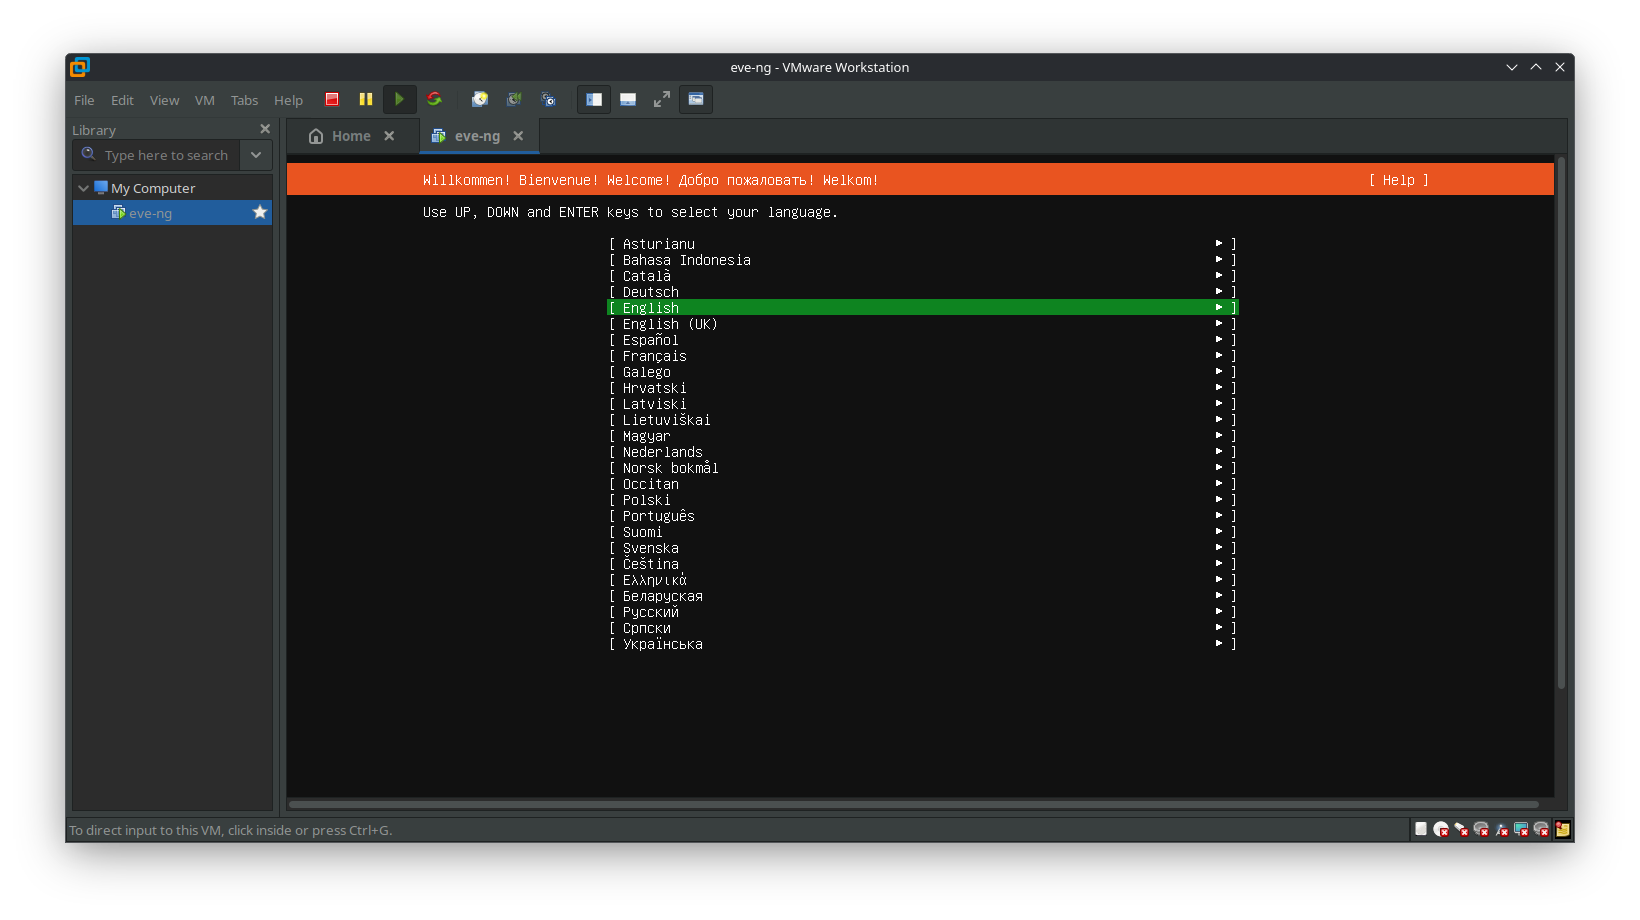Viewport: 1640px width, 920px height.
Task: Open the Snapshot Manager toolbar icon
Action: [x=548, y=99]
